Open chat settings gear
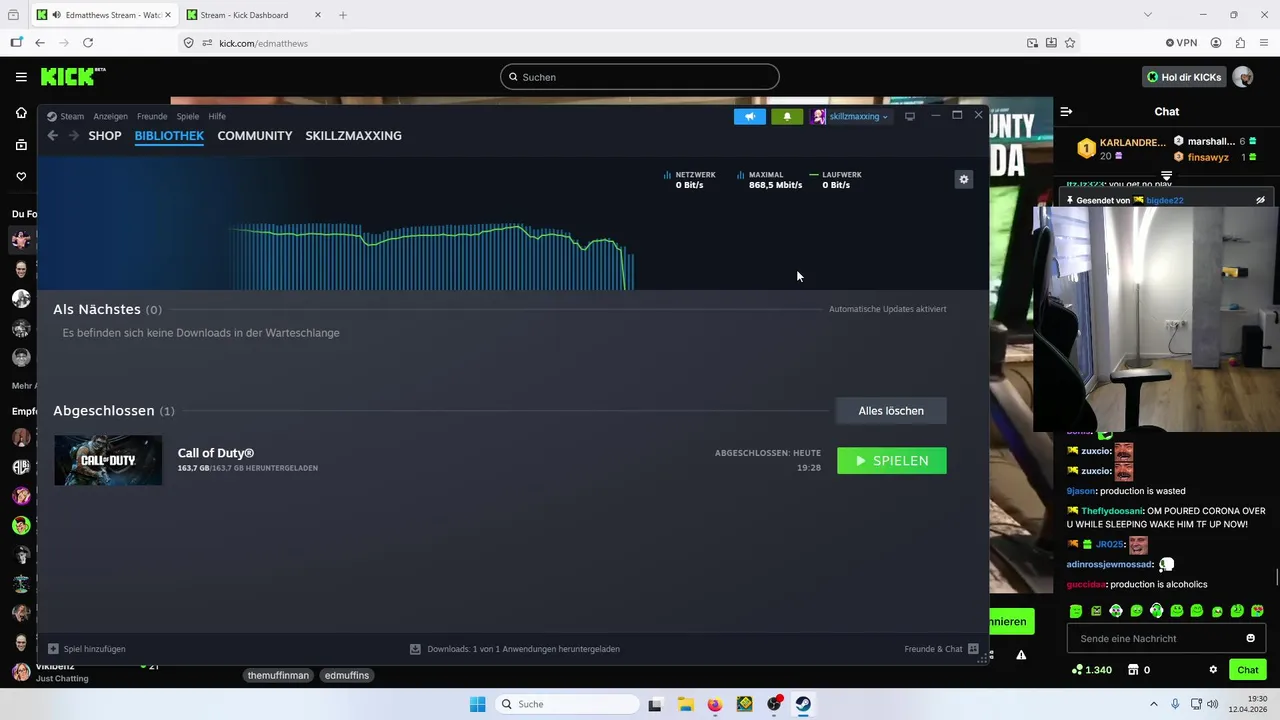Image resolution: width=1280 pixels, height=720 pixels. point(1213,670)
